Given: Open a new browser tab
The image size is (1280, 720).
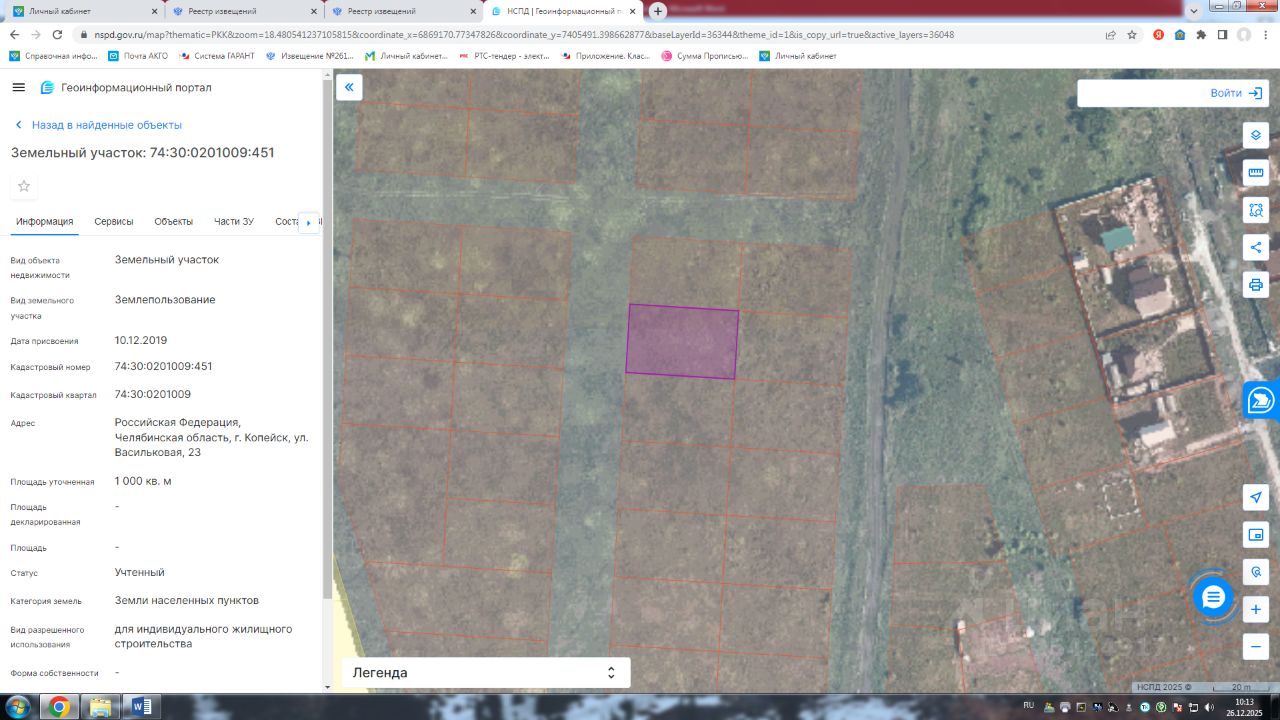Looking at the screenshot, I should pyautogui.click(x=658, y=11).
